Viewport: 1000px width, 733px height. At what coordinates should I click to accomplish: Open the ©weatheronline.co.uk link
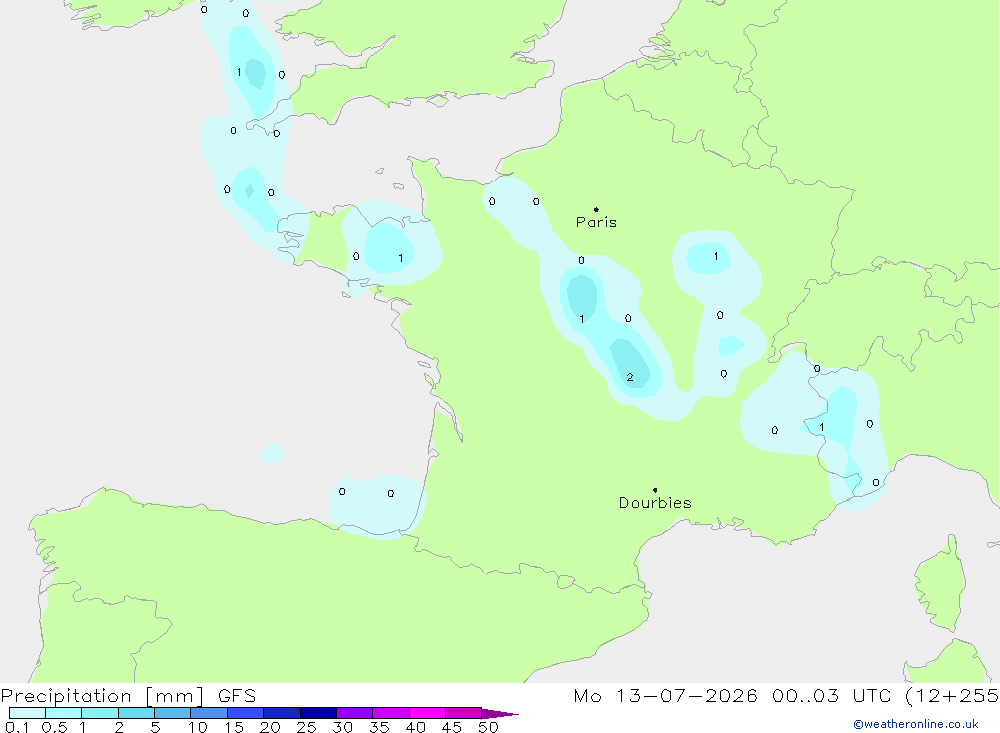[x=916, y=724]
